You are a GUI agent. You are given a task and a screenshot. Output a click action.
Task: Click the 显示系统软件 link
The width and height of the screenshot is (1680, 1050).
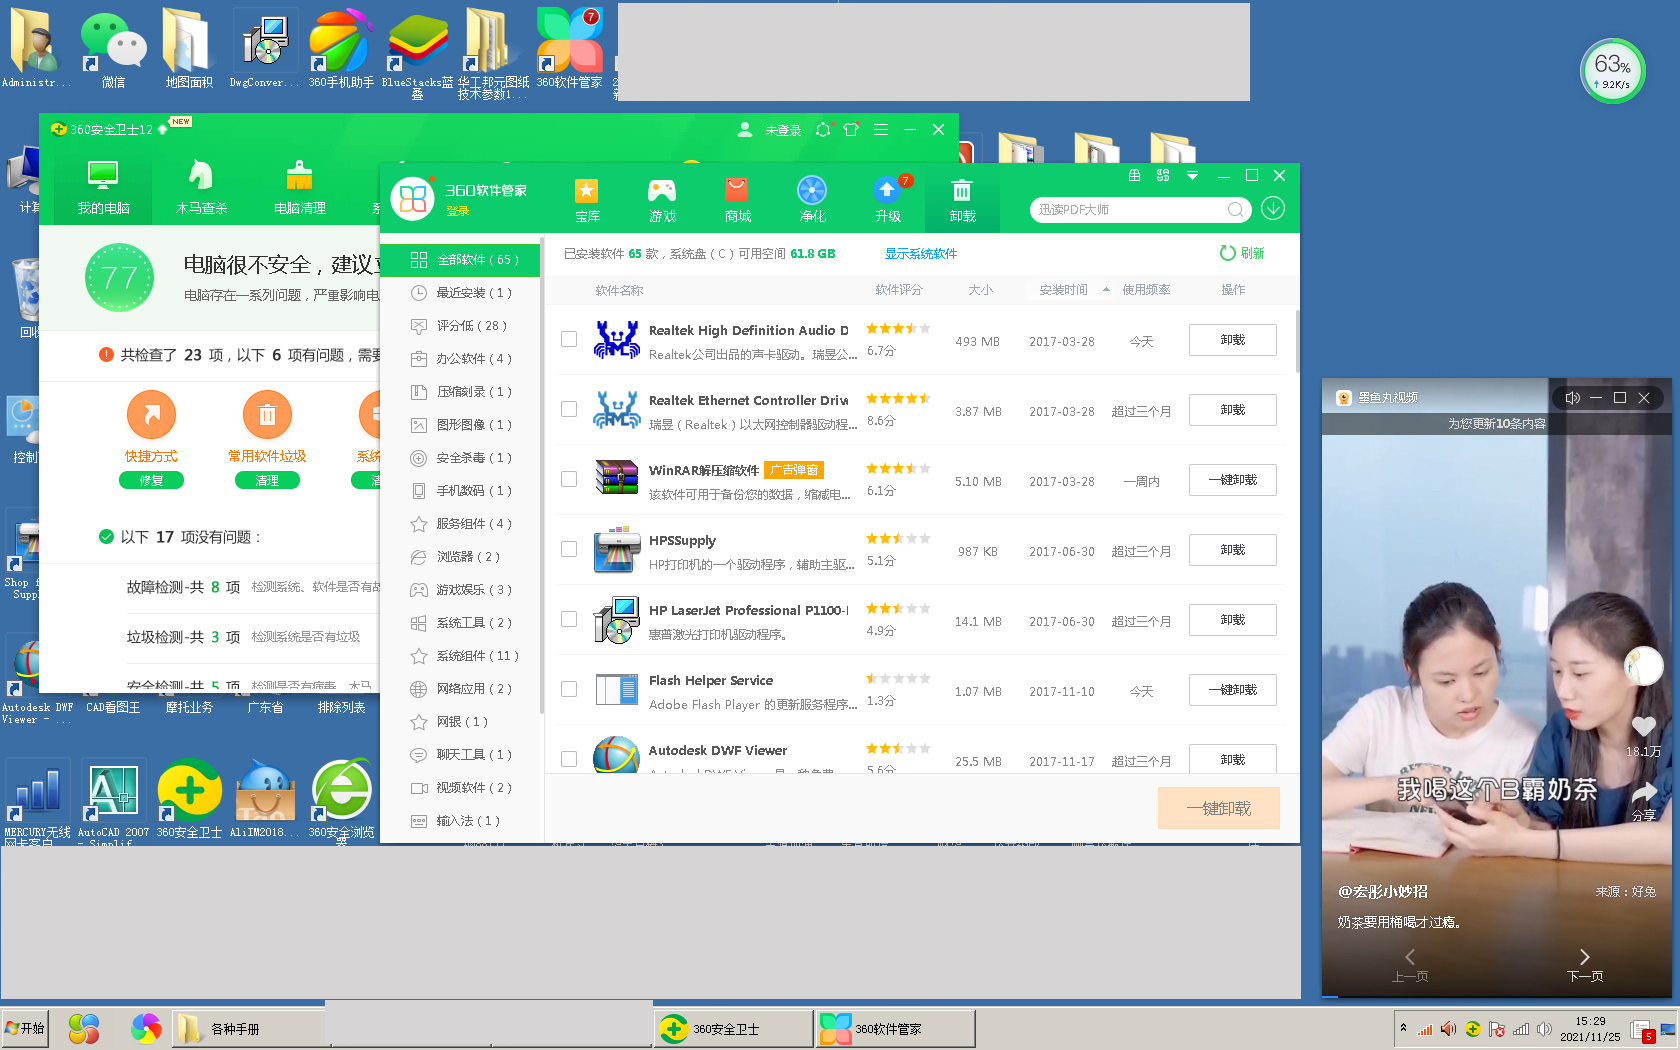pos(920,254)
